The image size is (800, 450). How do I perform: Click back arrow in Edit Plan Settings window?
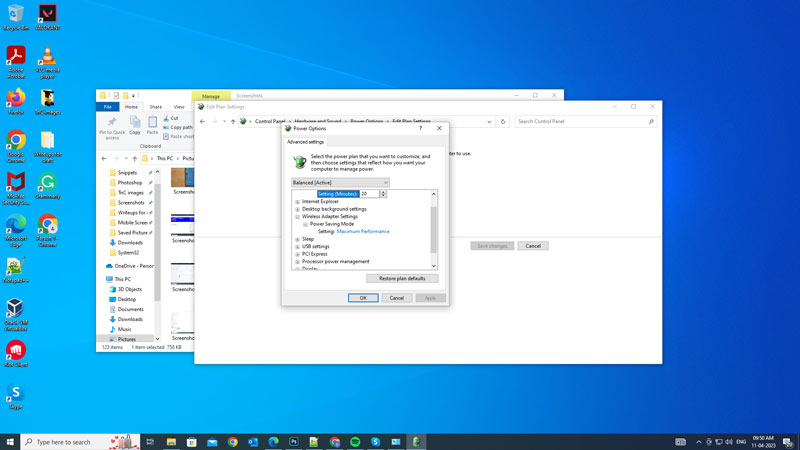tap(203, 121)
